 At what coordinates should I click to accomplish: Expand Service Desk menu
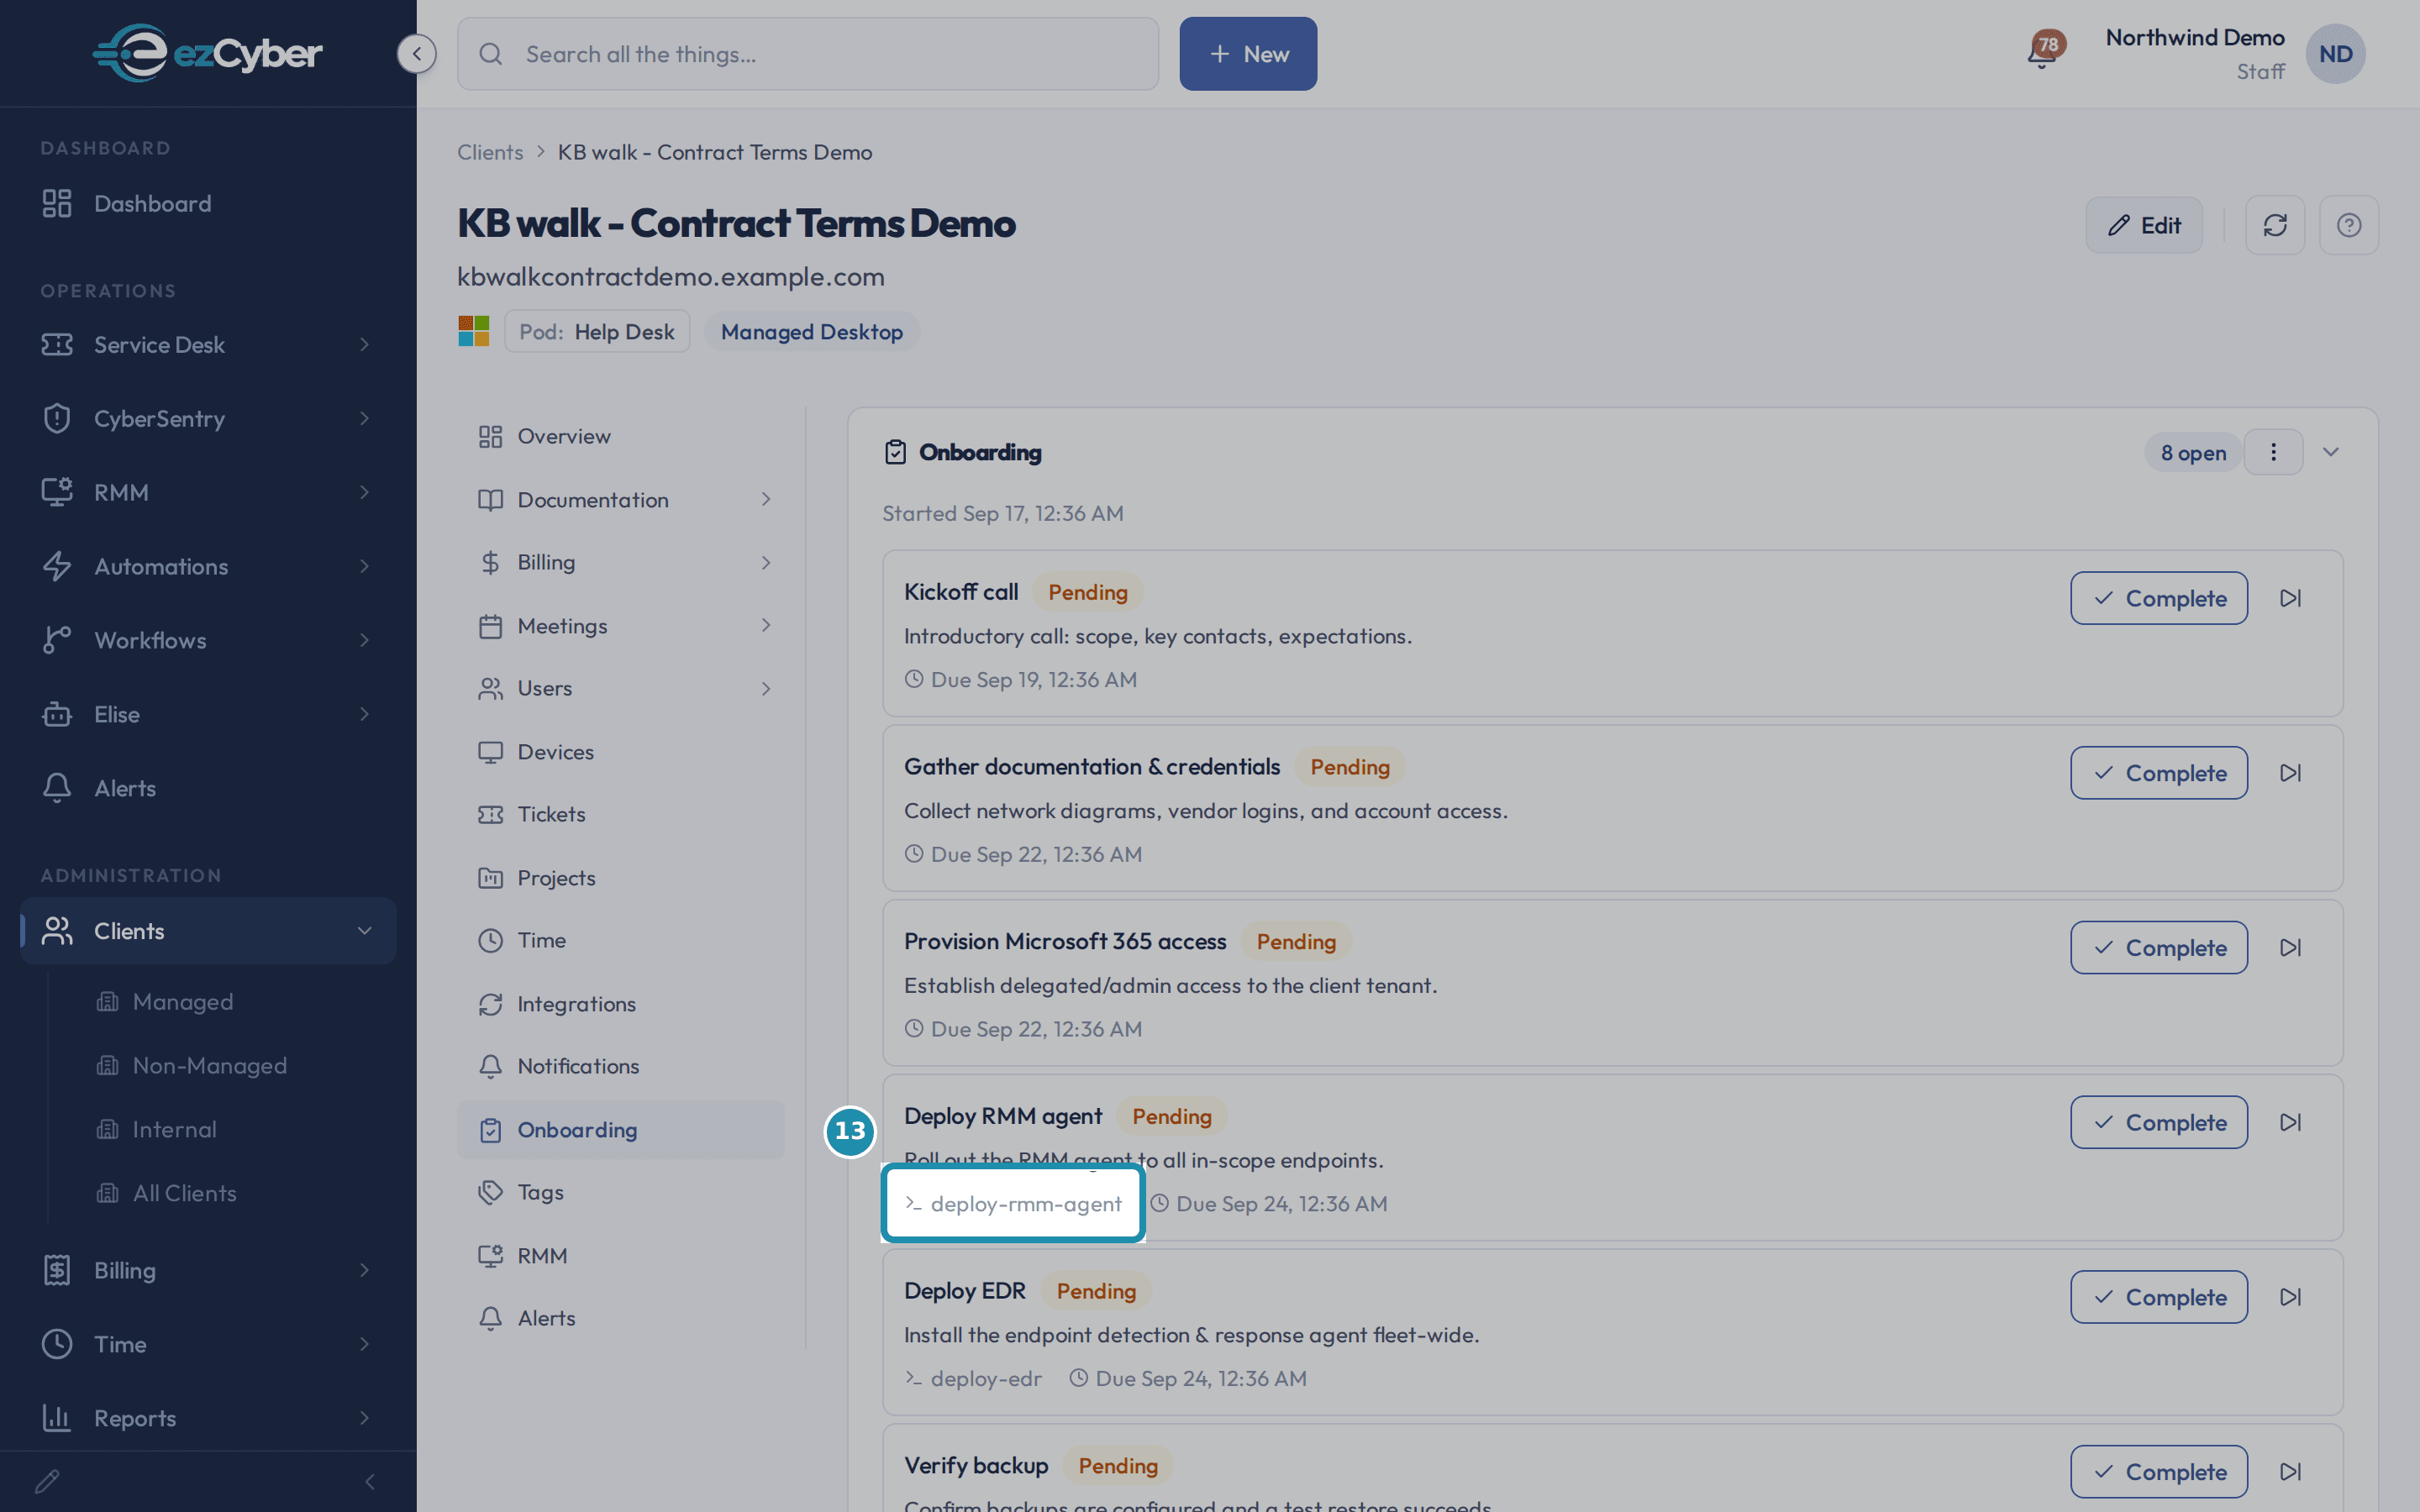click(208, 344)
